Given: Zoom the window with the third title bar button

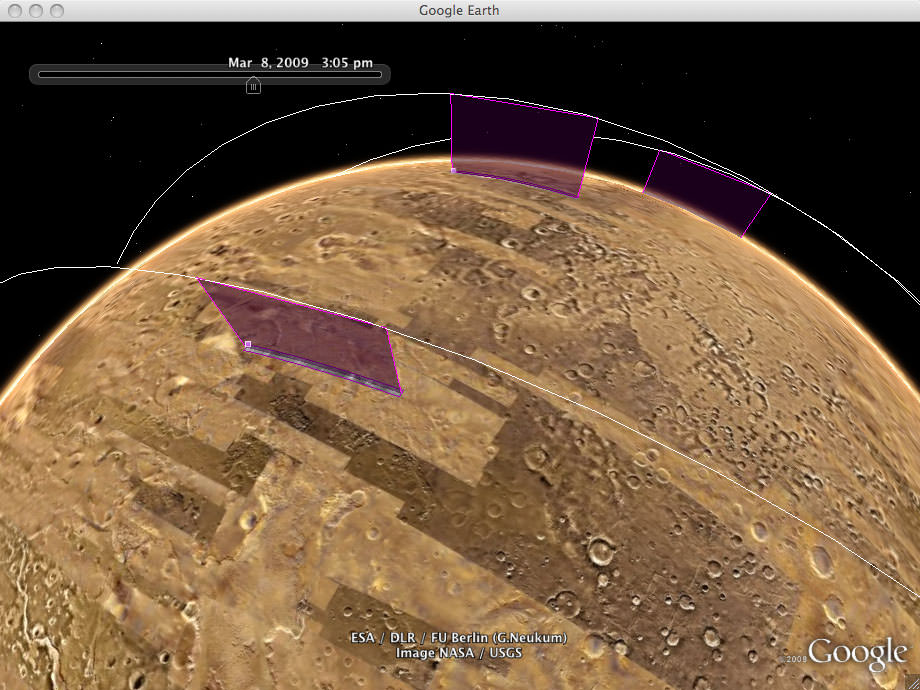Looking at the screenshot, I should pos(54,10).
